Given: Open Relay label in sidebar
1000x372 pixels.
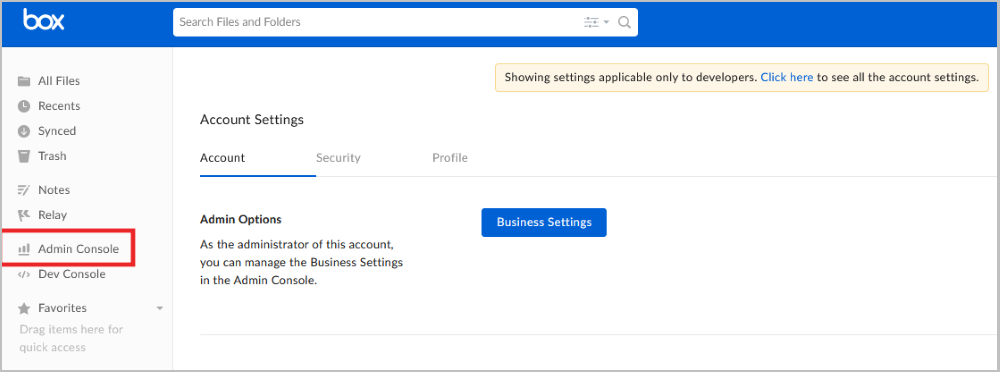Looking at the screenshot, I should (x=52, y=215).
